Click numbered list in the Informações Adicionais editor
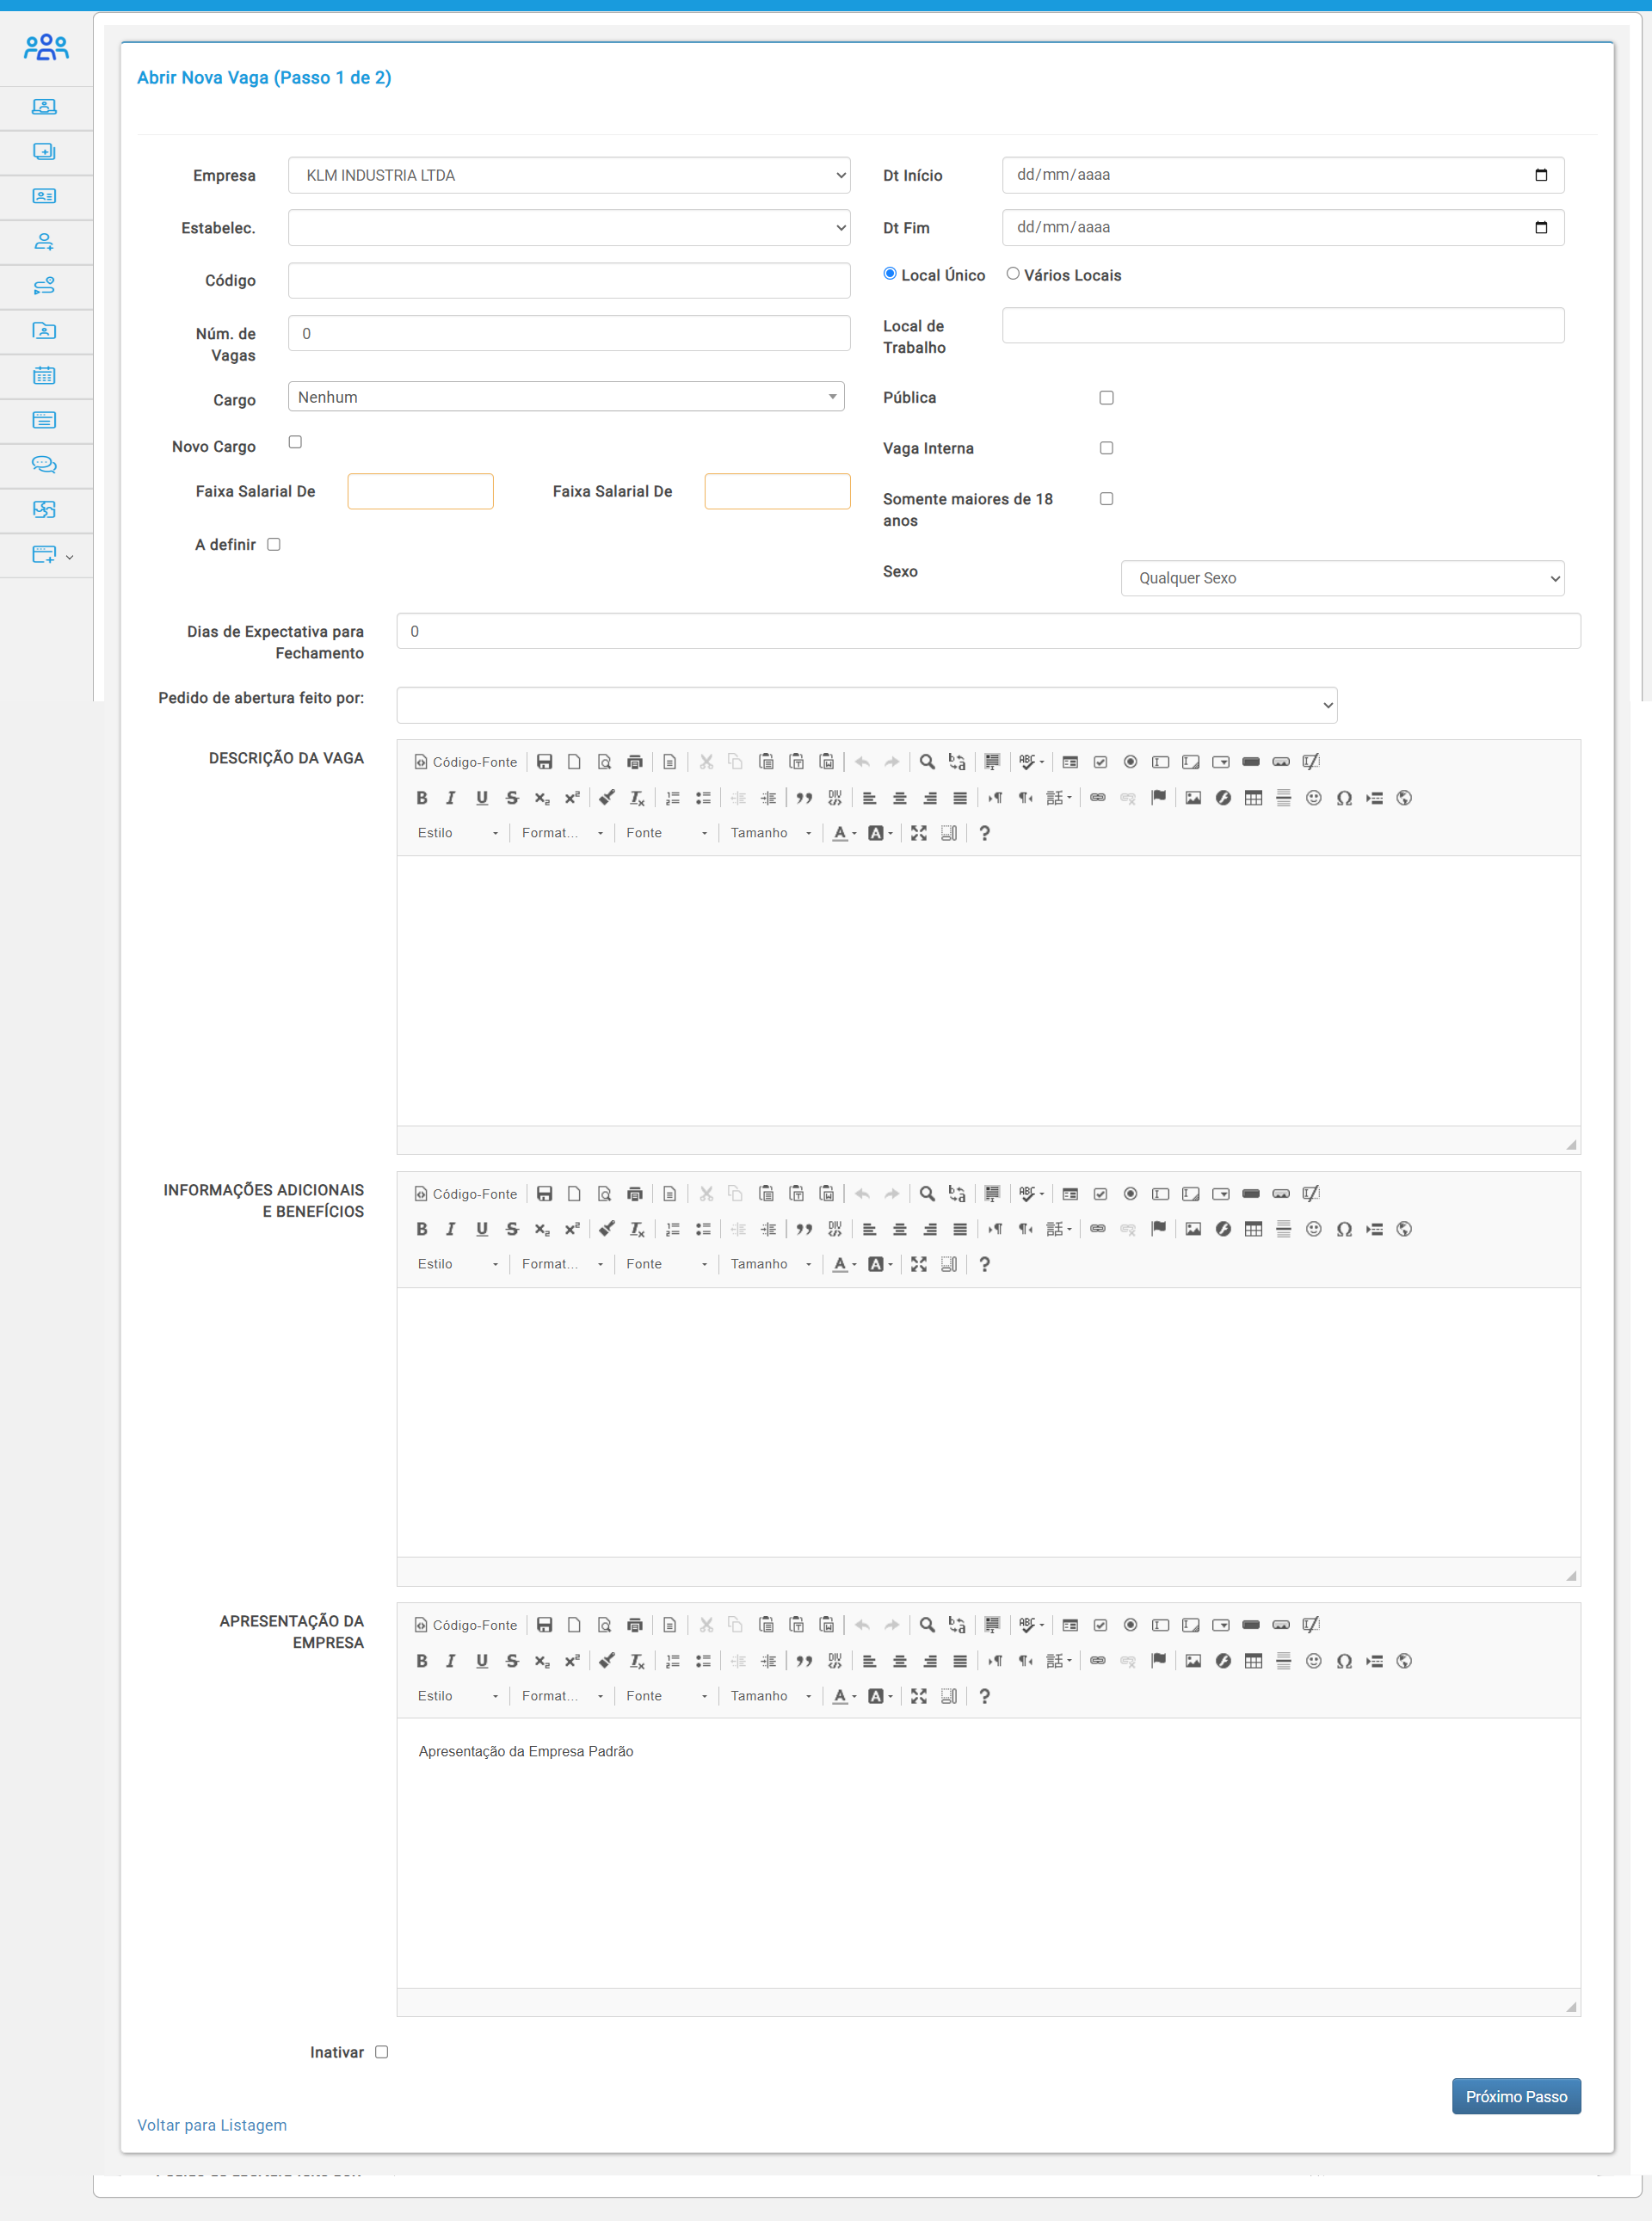The height and width of the screenshot is (2221, 1652). pos(673,1229)
